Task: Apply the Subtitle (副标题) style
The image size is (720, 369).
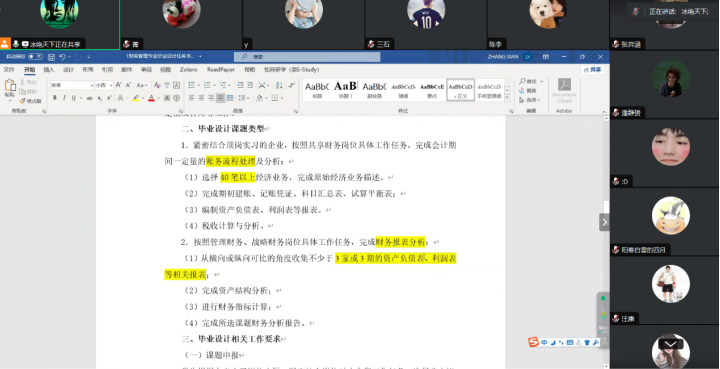Action: [x=374, y=89]
